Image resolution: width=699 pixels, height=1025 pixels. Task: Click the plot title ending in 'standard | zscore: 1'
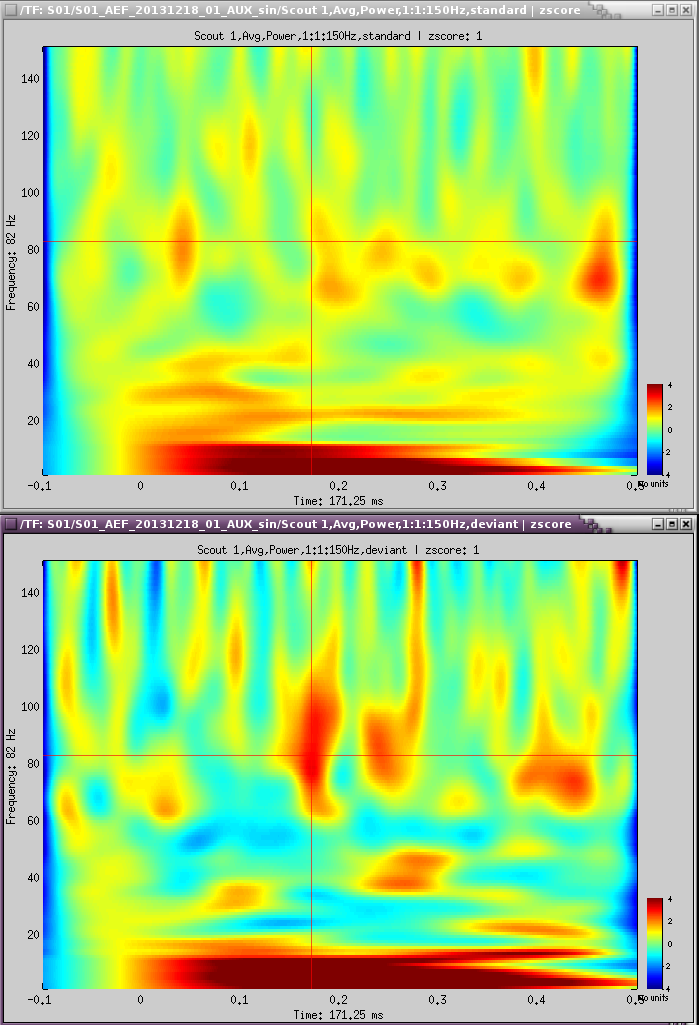[339, 36]
